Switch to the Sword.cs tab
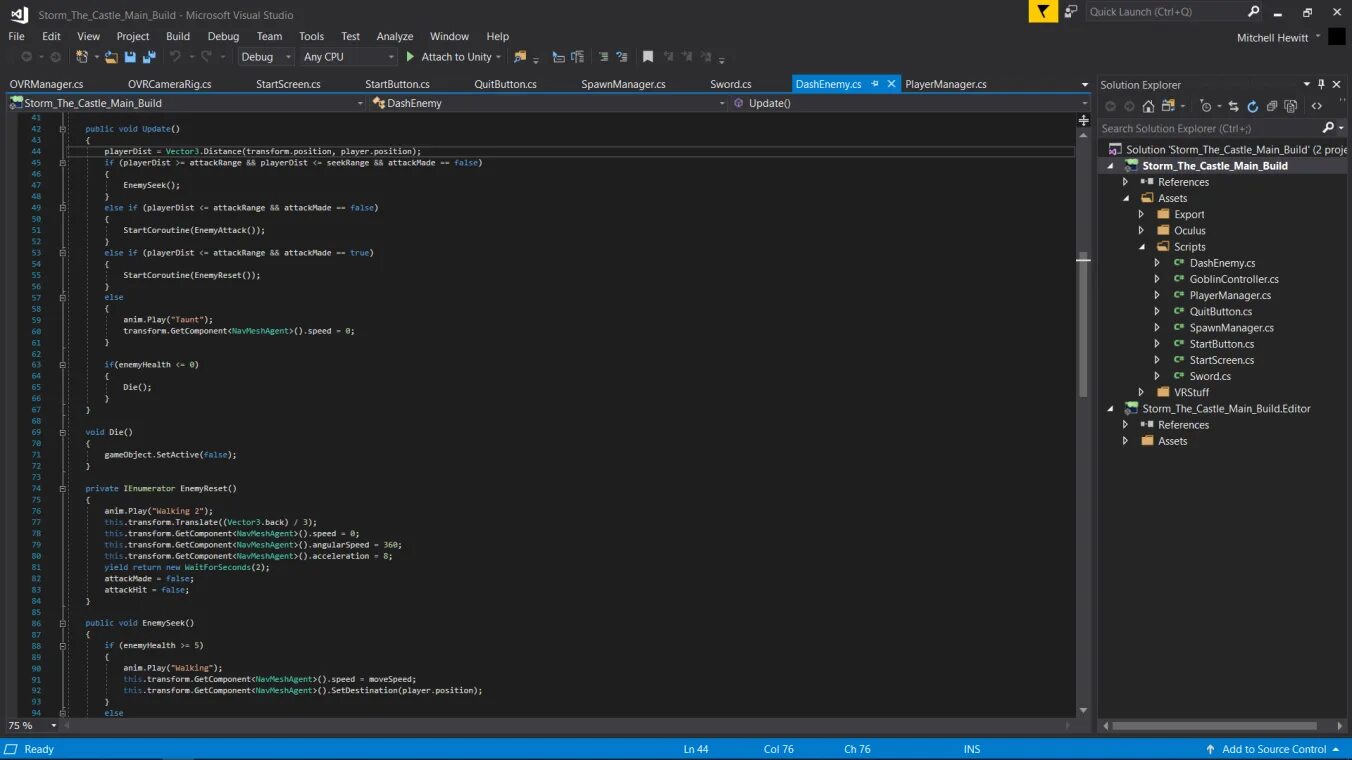The image size is (1352, 760). point(731,84)
